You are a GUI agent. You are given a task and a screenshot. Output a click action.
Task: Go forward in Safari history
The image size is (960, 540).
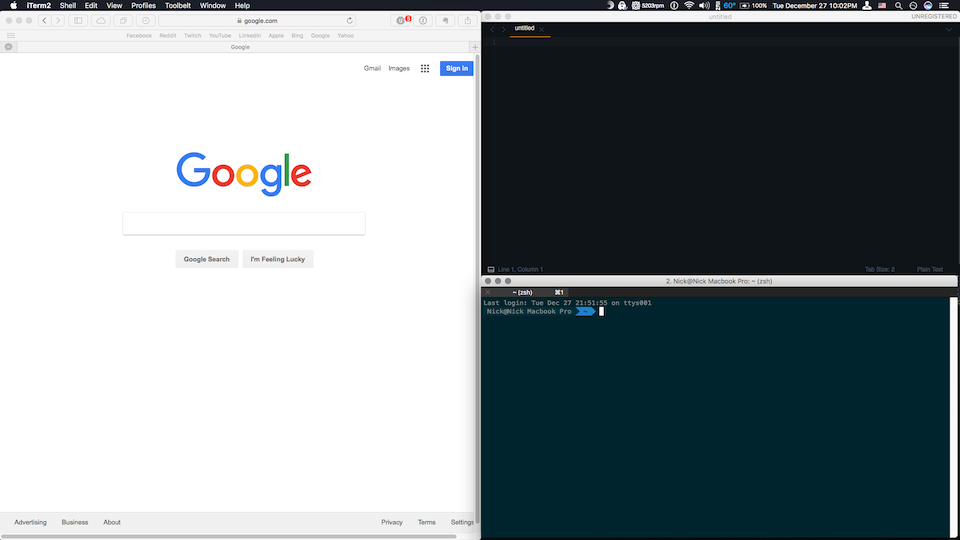click(x=58, y=20)
